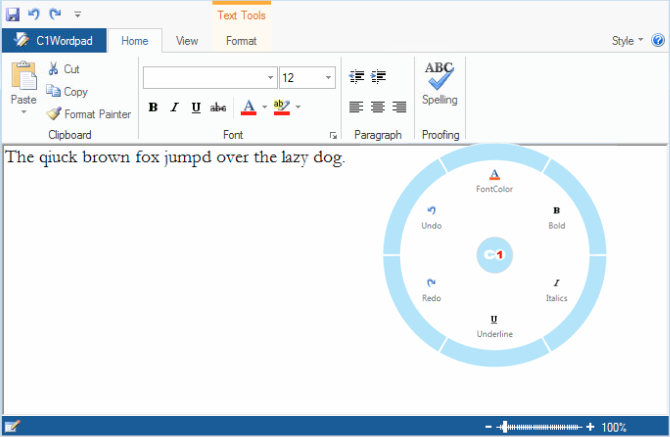Screen dimensions: 670x437
Task: Open the text highlight color dropdown arrow
Action: pos(298,107)
